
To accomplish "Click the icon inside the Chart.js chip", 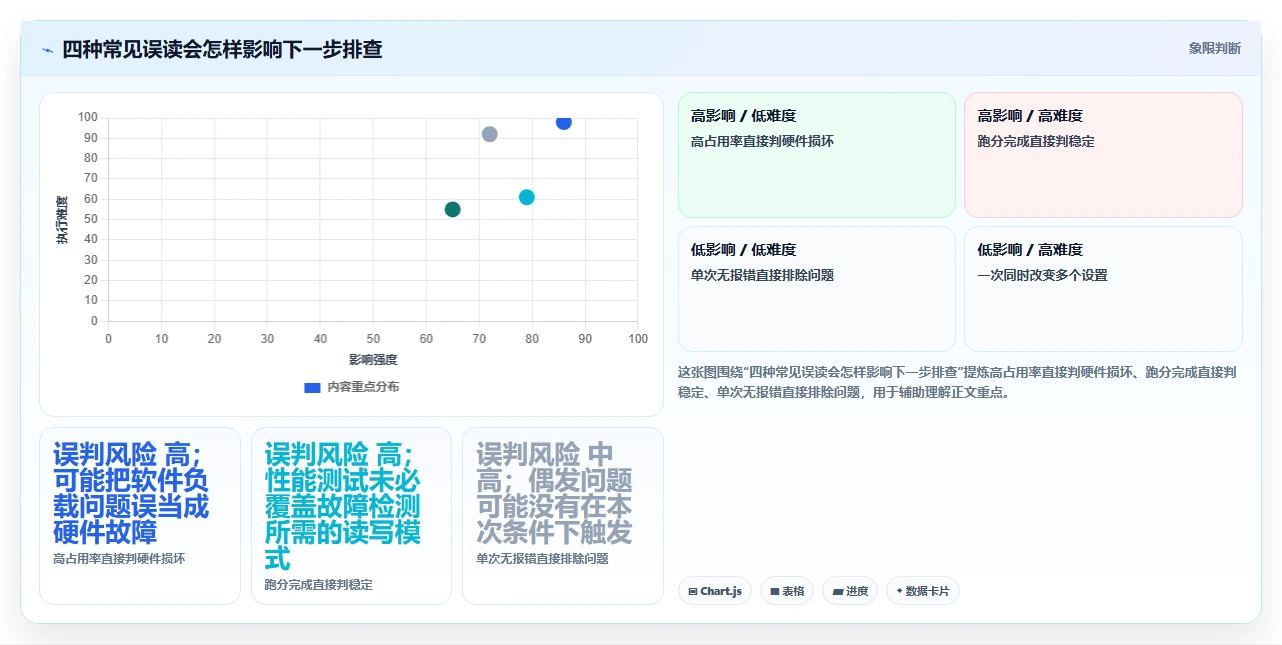I will [x=693, y=592].
